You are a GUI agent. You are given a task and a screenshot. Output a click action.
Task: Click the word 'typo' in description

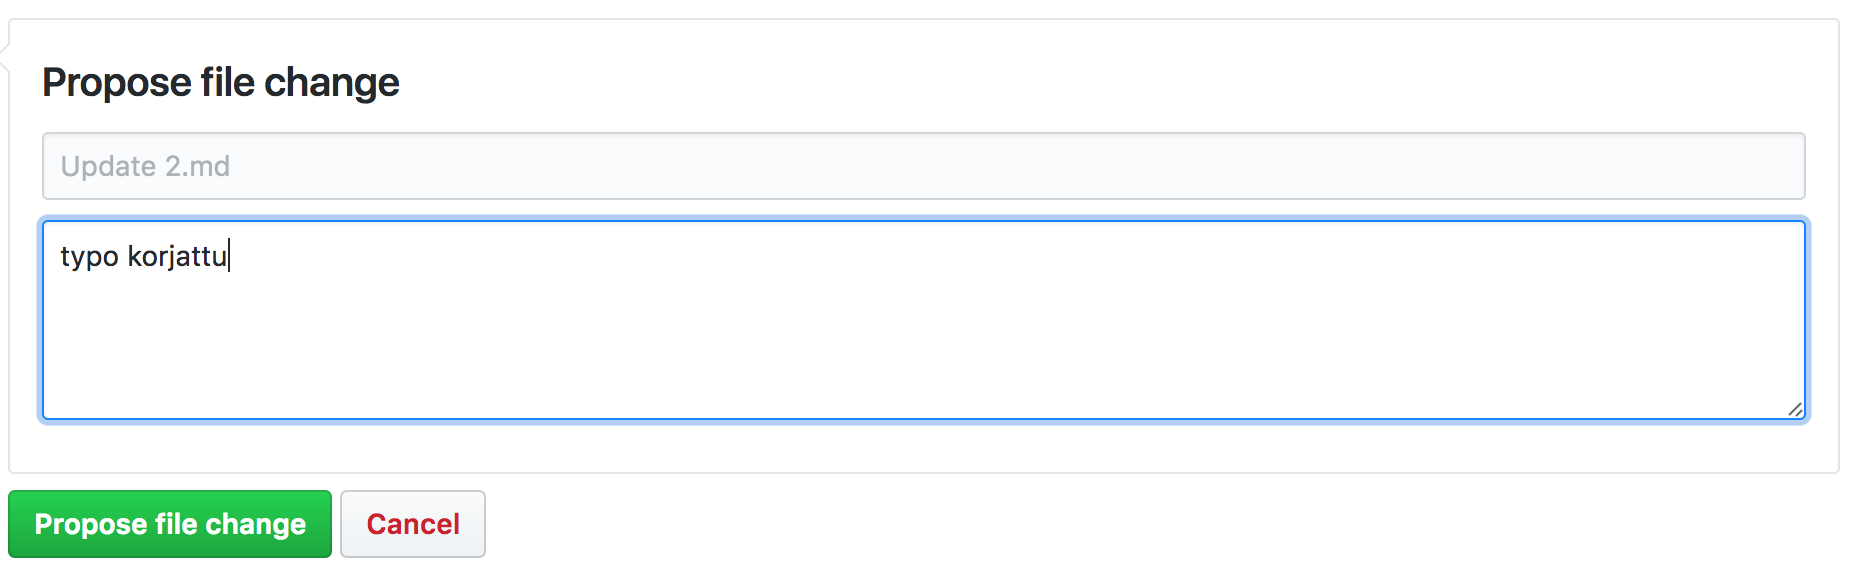pyautogui.click(x=89, y=257)
